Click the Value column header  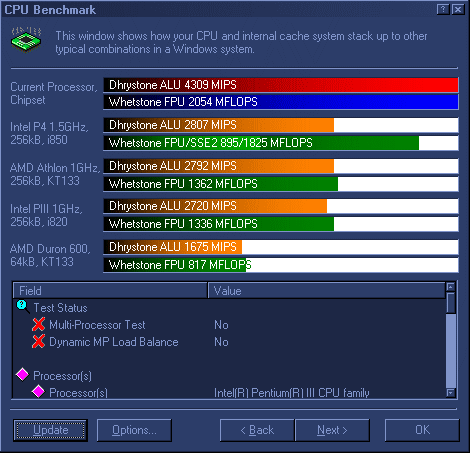click(x=327, y=291)
